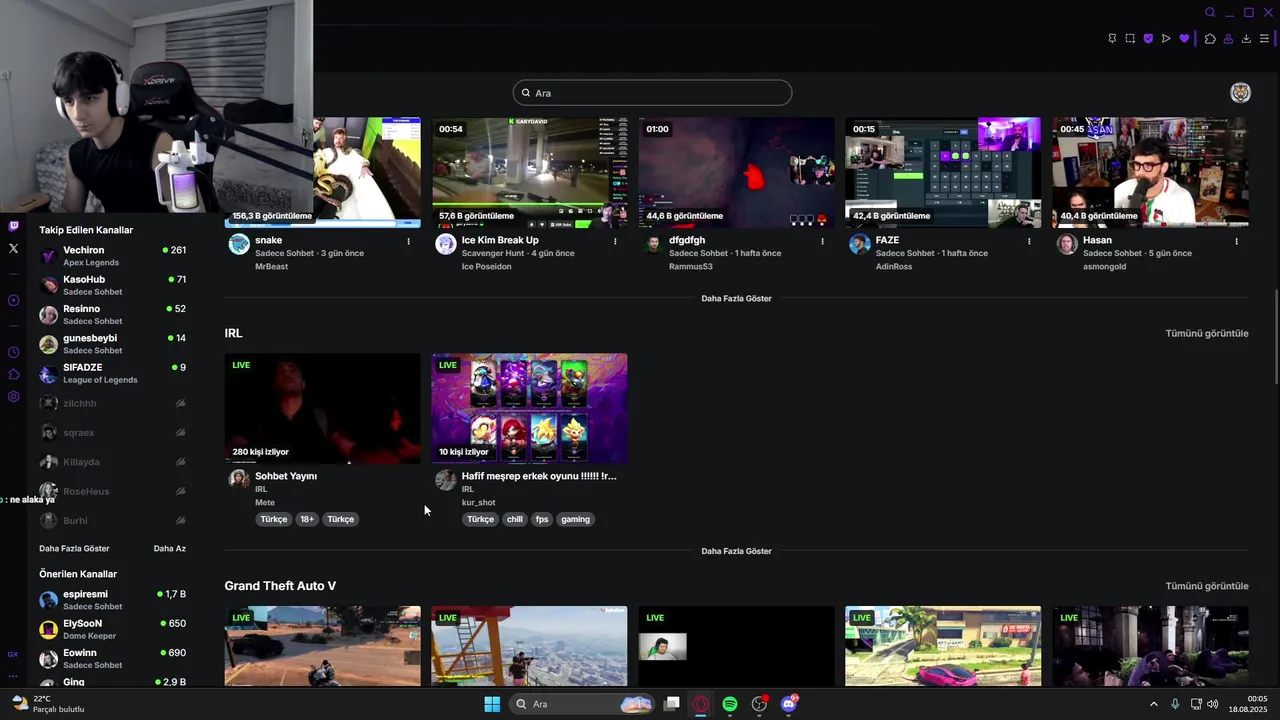Play the FAZE clip thumbnail
This screenshot has height=720, width=1280.
(x=943, y=173)
